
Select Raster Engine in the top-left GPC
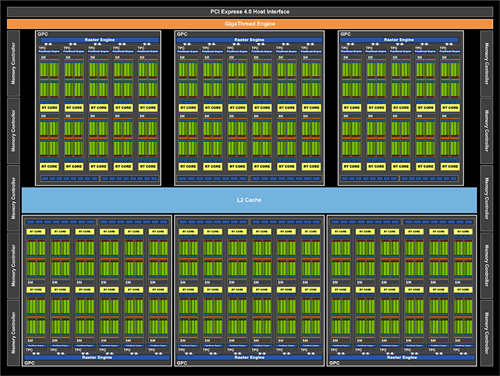[99, 40]
